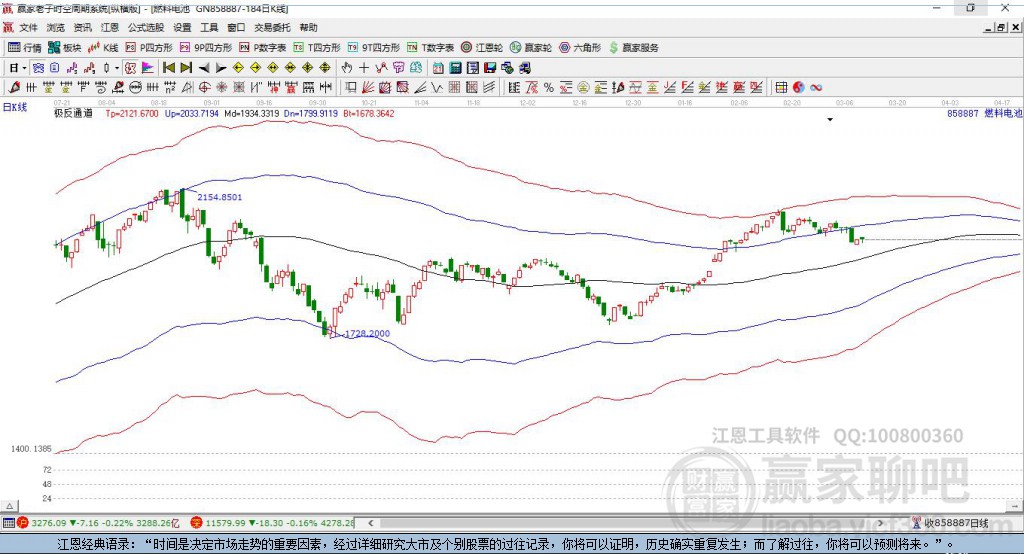
Task: Open the 公式选股 menu
Action: (x=146, y=27)
